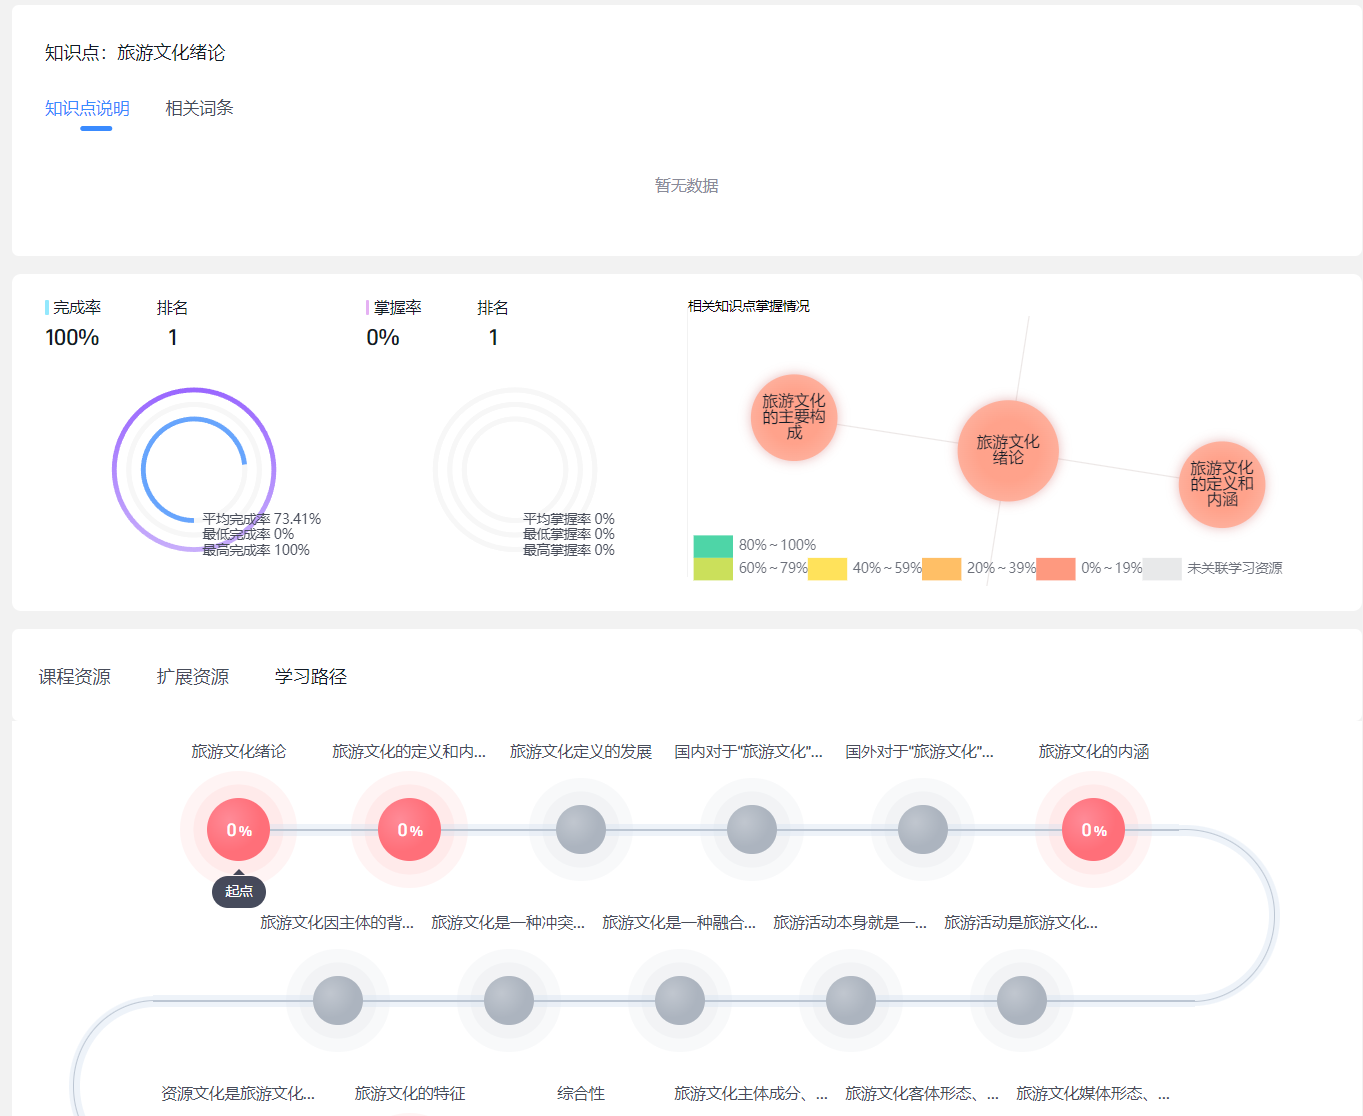Open the 相关词条 tab
The width and height of the screenshot is (1363, 1116).
click(199, 108)
